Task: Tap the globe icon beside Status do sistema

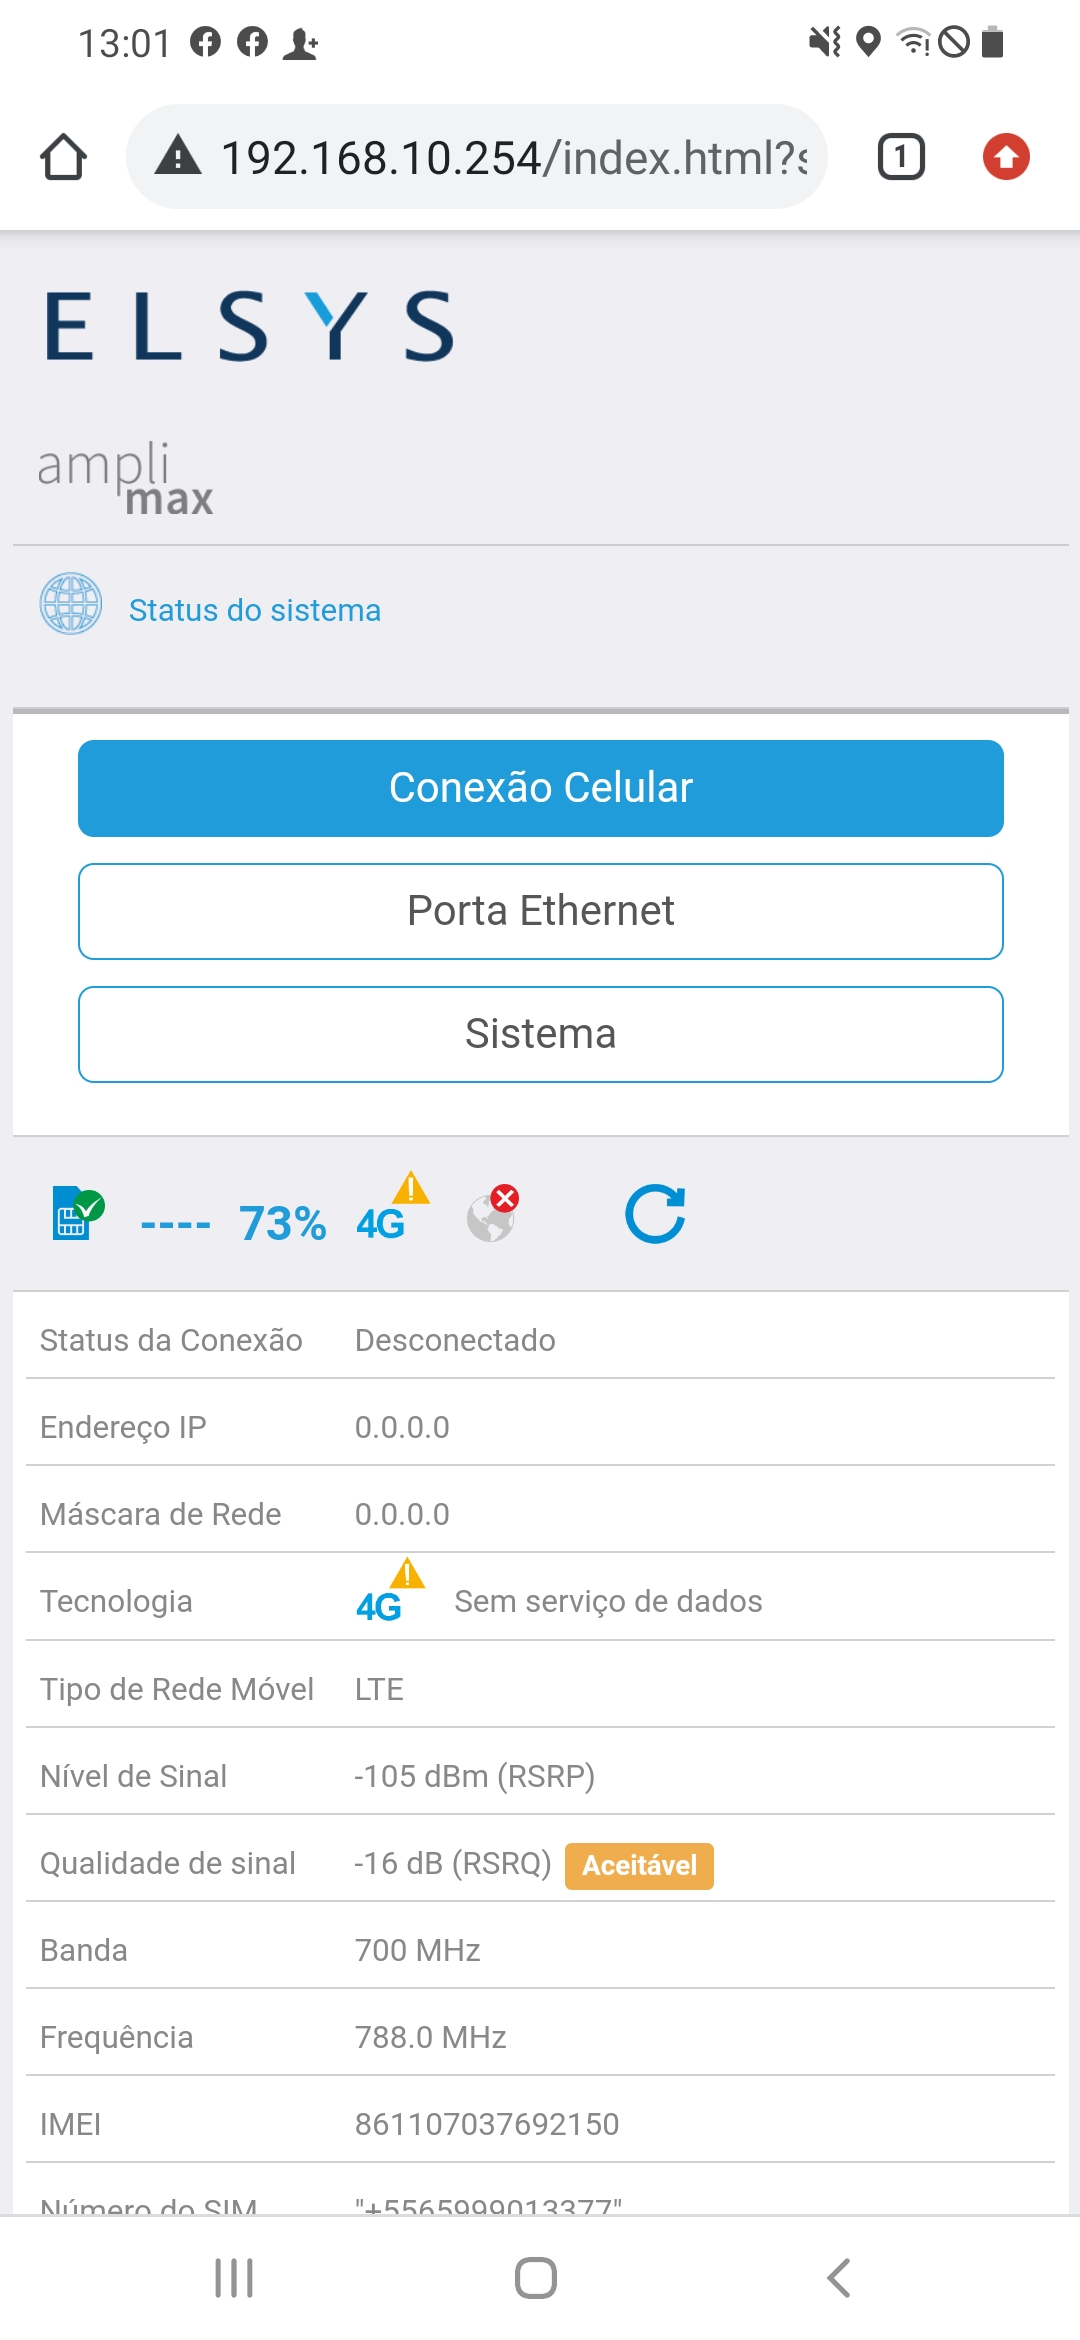Action: coord(70,604)
